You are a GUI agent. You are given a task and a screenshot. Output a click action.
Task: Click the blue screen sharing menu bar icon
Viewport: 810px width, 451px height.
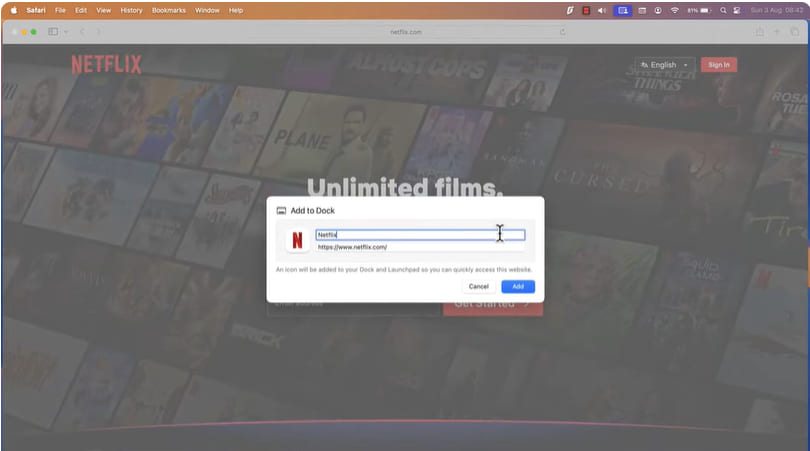pyautogui.click(x=622, y=10)
